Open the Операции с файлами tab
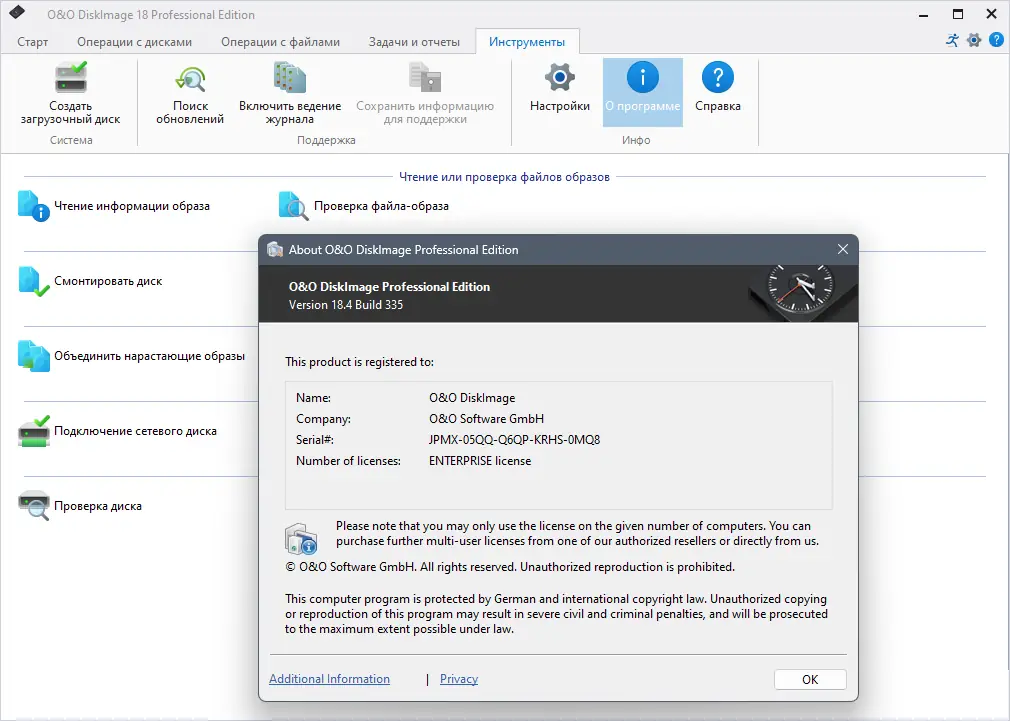This screenshot has width=1010, height=721. (280, 42)
